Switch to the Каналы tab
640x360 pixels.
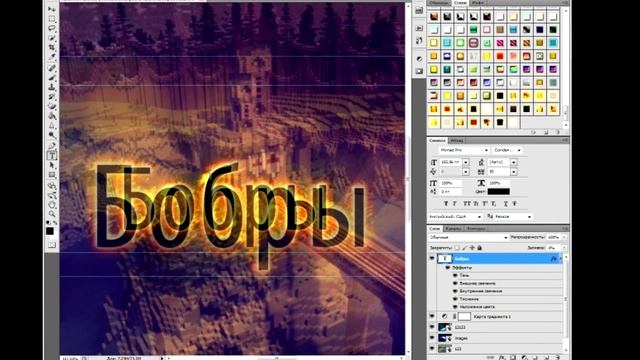[453, 229]
